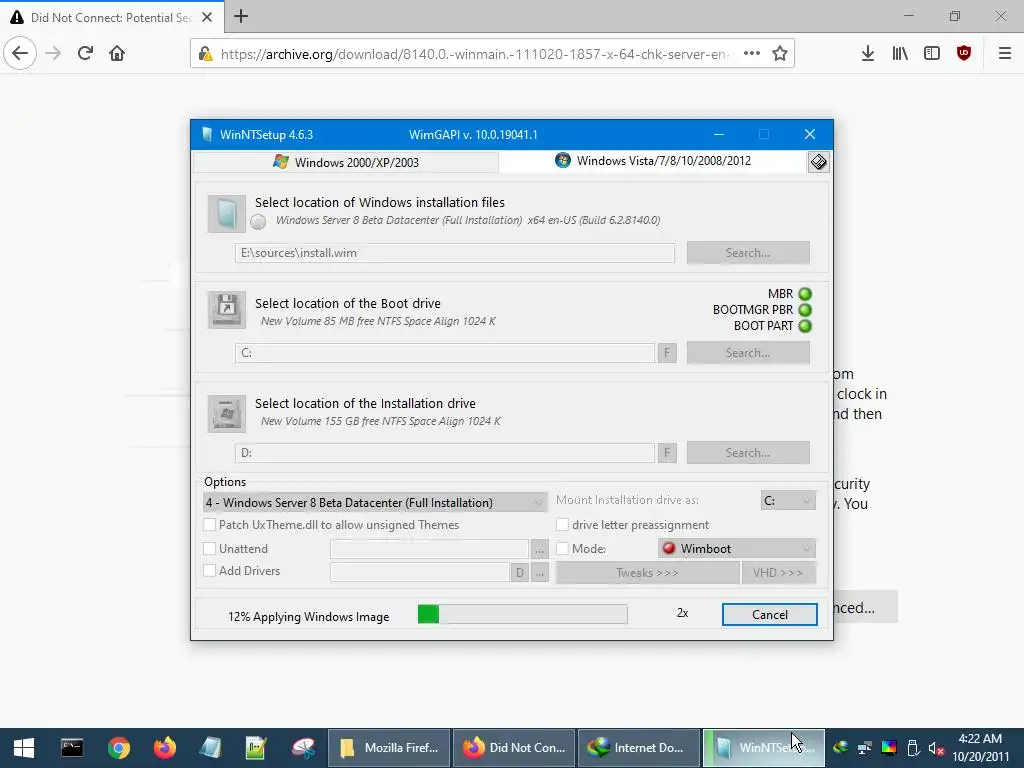Bookmark this page with the star icon
1024x768 pixels.
coord(780,54)
